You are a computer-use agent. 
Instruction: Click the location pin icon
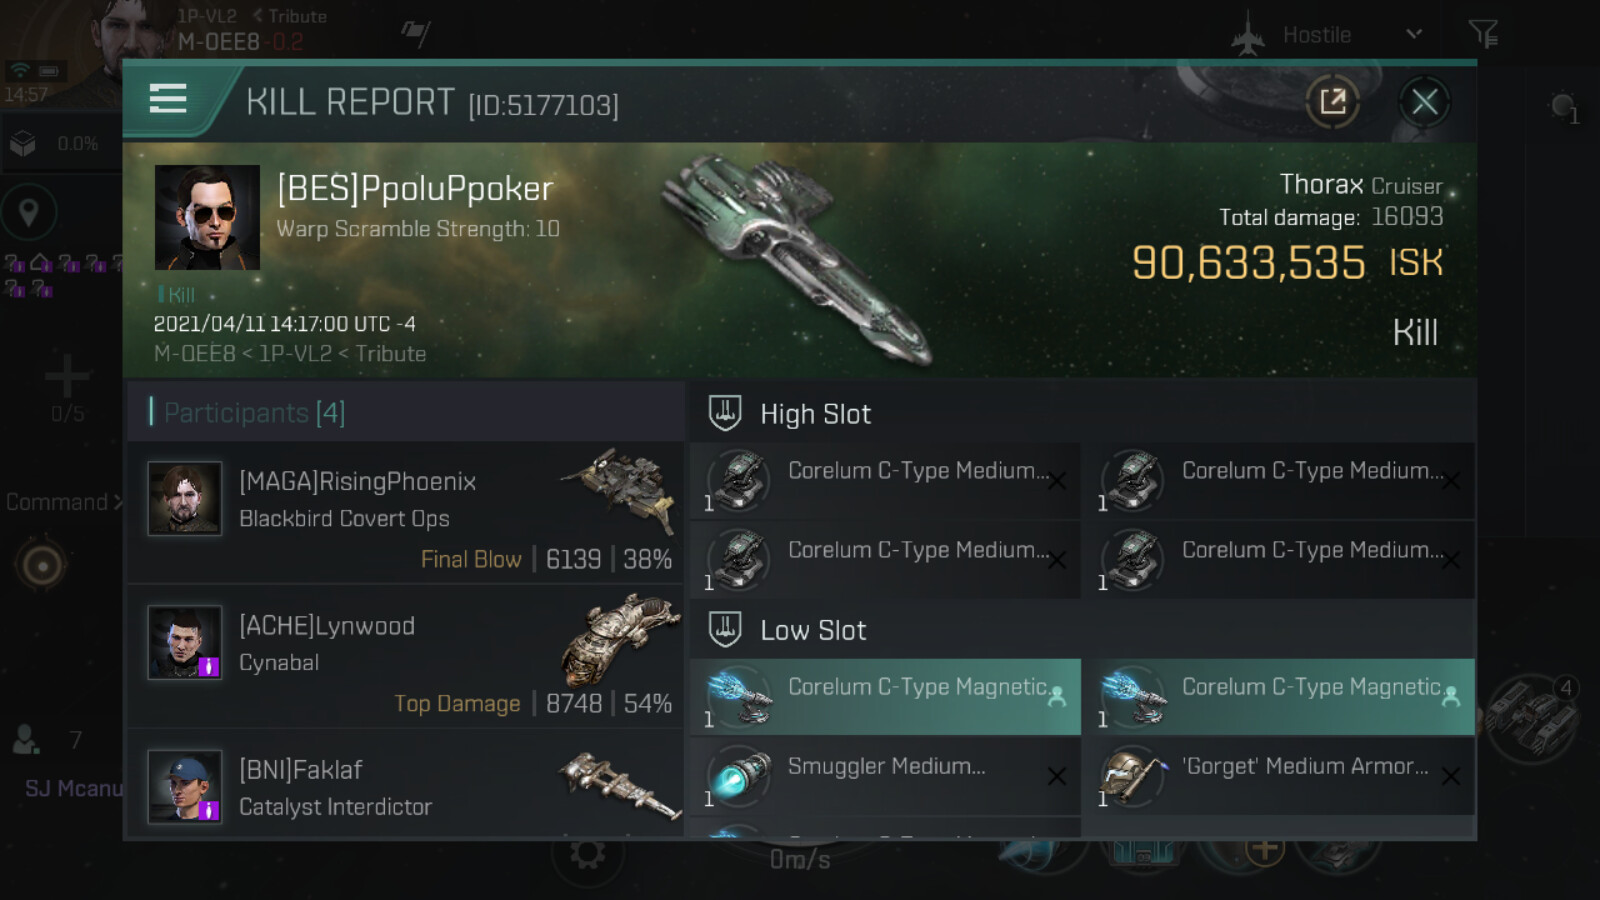click(x=29, y=212)
